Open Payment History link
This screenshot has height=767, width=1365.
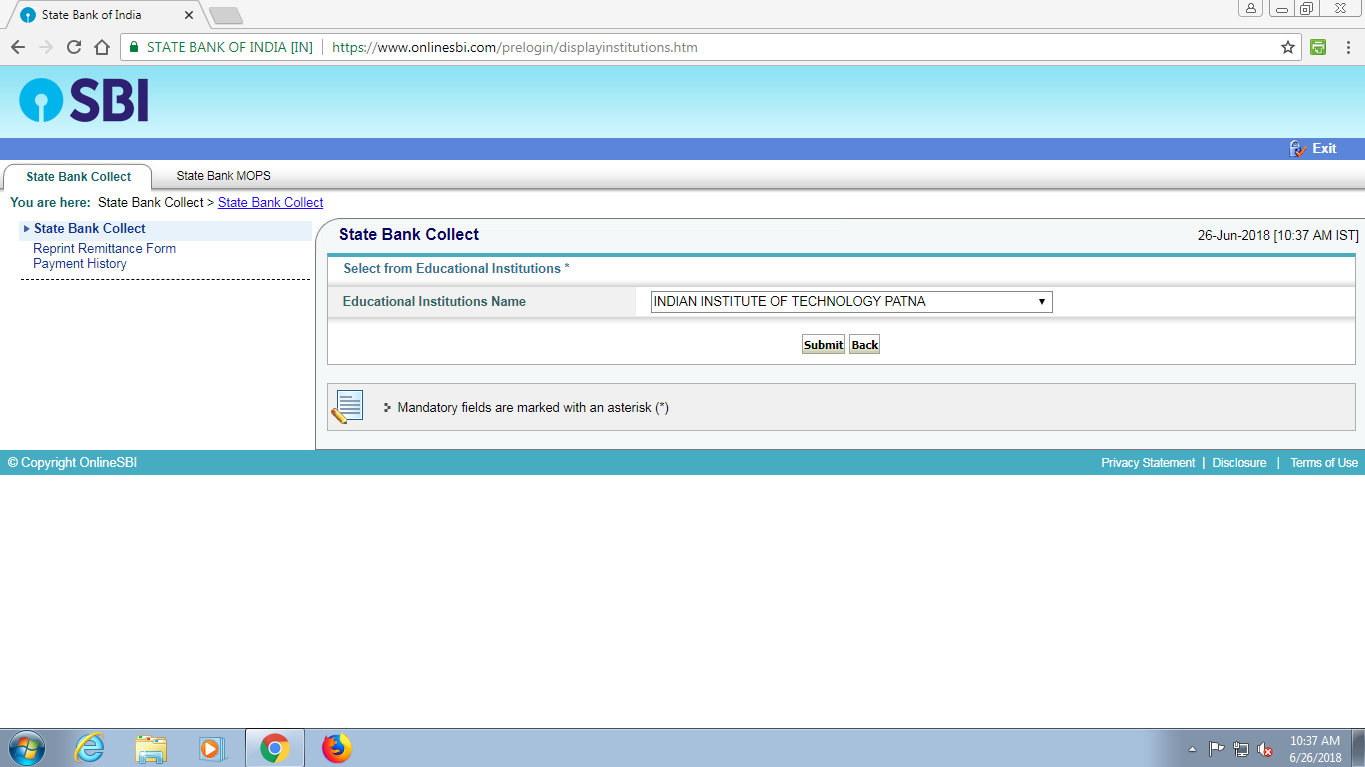(x=80, y=264)
